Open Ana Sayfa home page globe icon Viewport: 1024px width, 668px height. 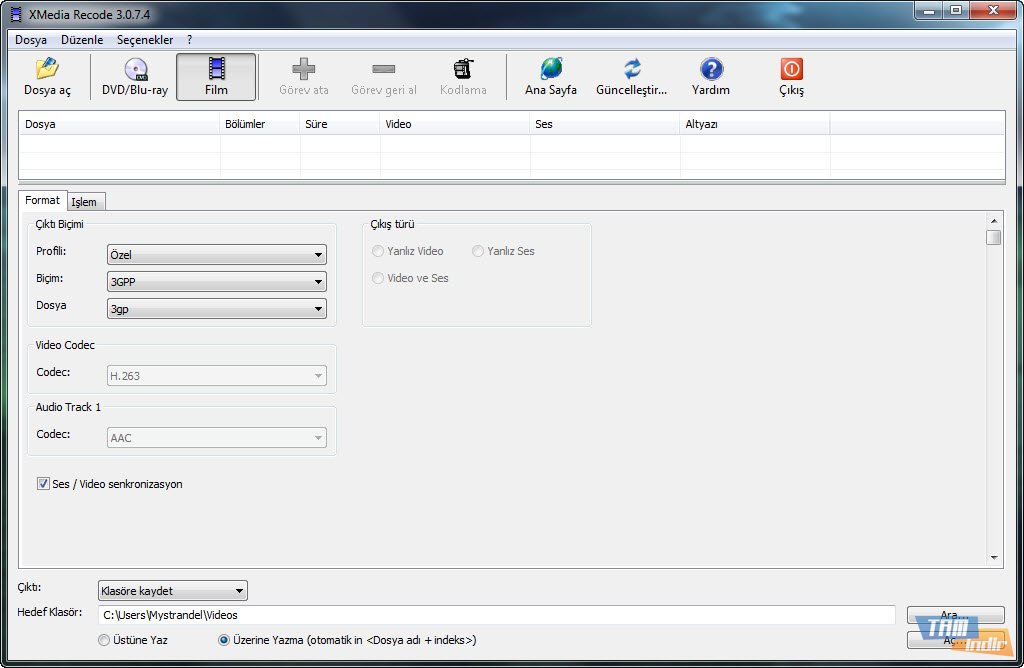coord(551,70)
